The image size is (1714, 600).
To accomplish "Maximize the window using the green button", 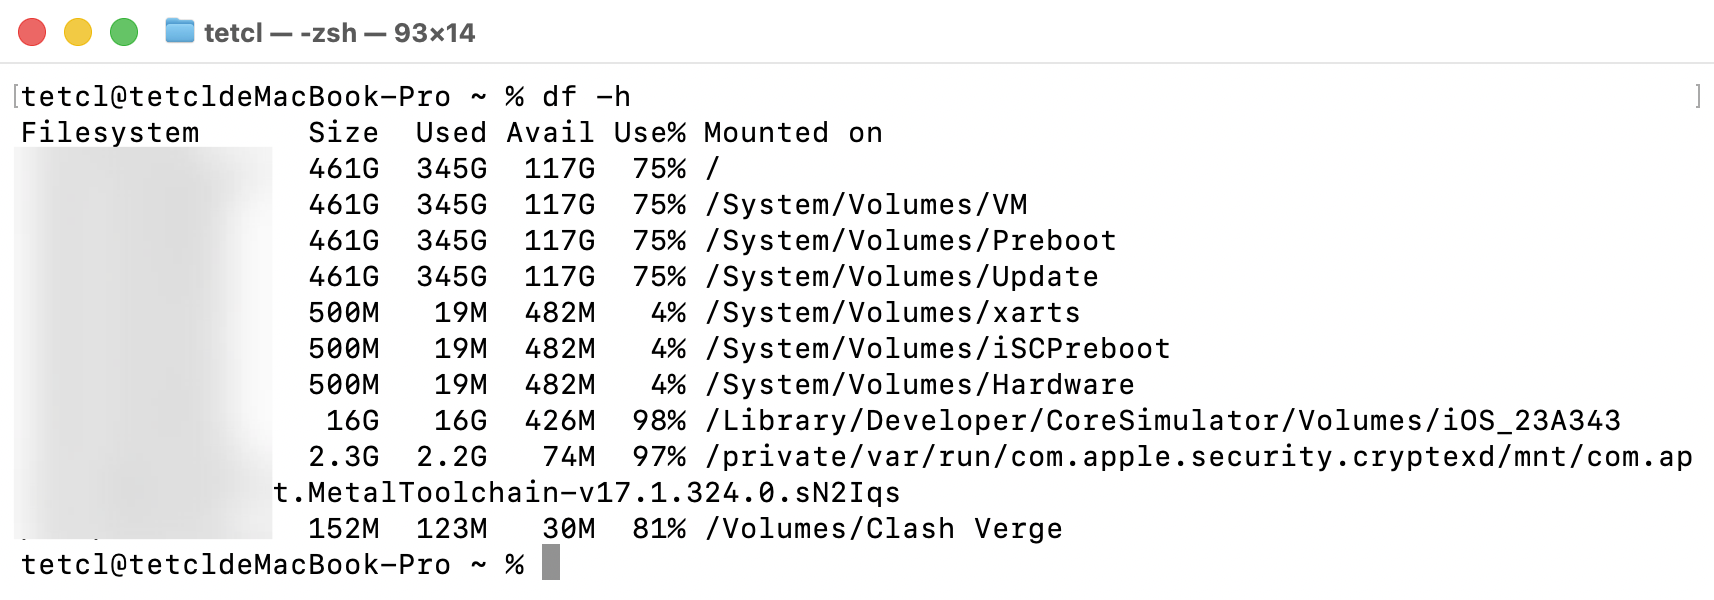I will coord(124,32).
